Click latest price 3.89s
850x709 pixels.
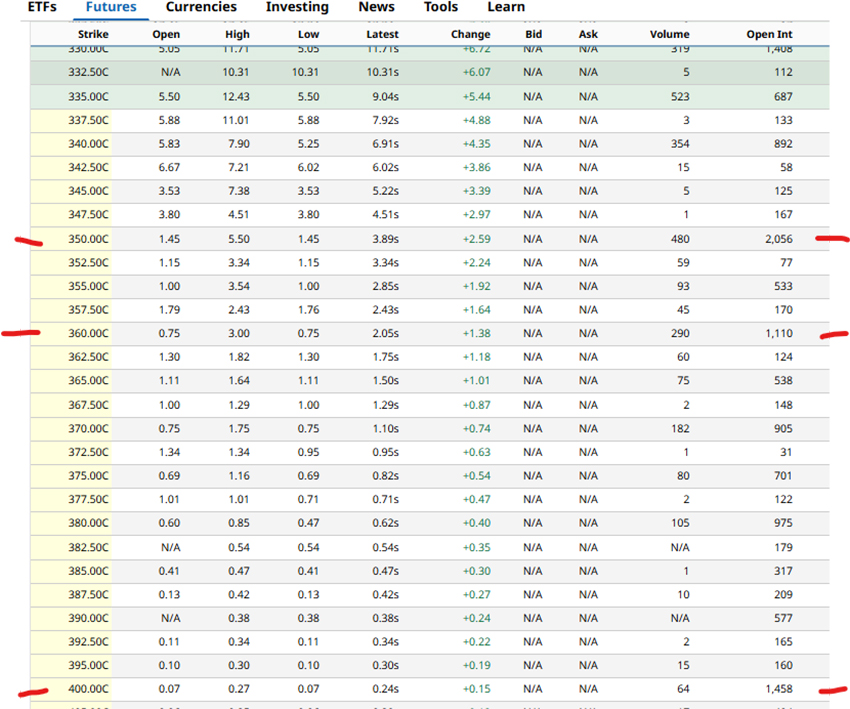tap(385, 239)
